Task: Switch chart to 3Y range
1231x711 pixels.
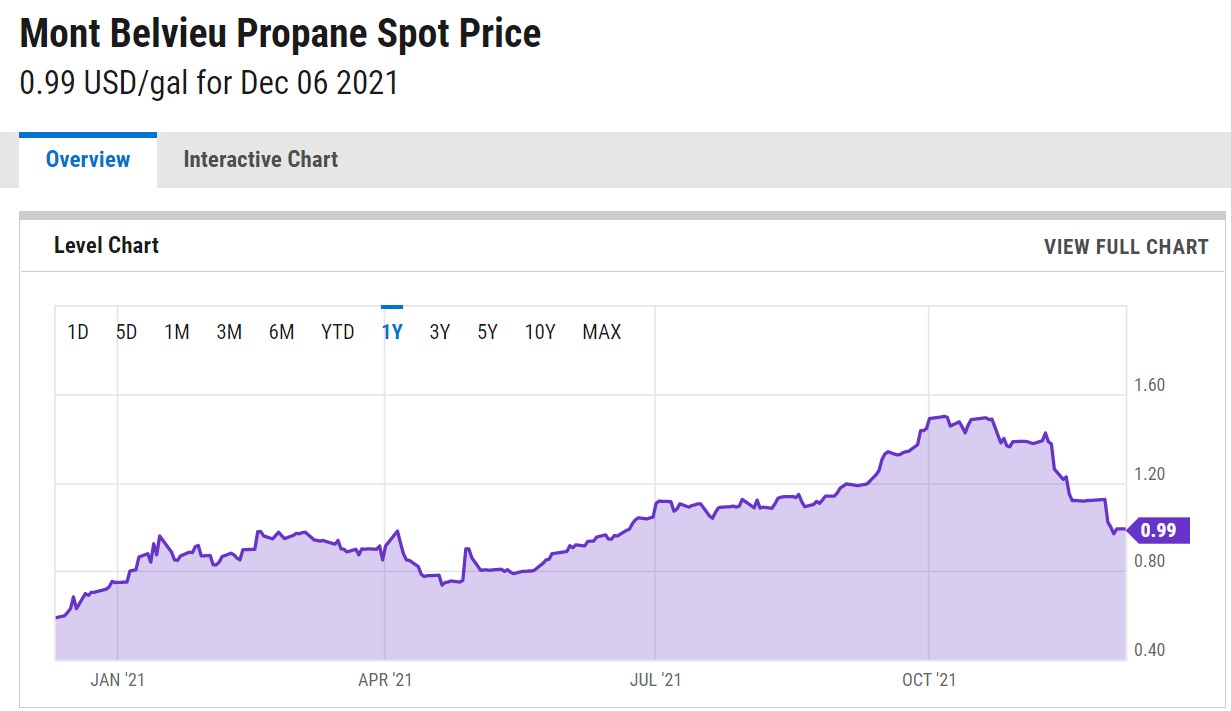Action: pos(440,332)
